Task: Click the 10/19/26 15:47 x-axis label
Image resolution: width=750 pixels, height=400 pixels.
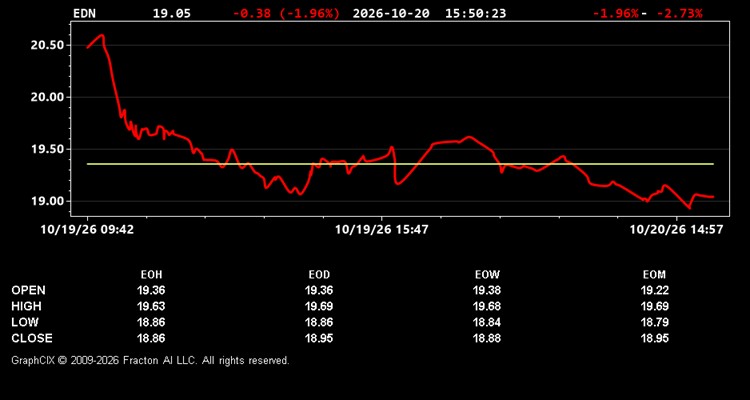Action: coord(381,230)
